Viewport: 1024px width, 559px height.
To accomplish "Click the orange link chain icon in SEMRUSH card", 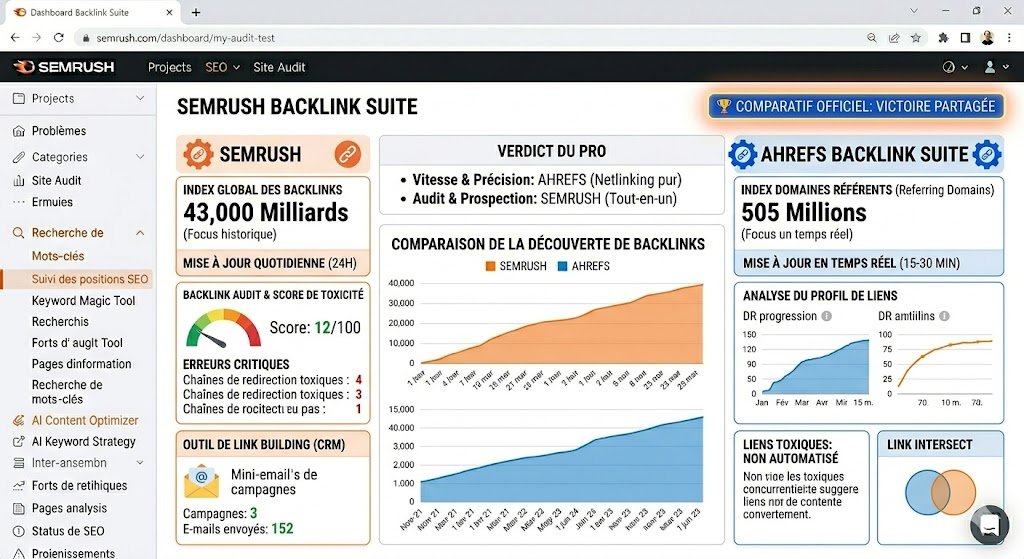I will pos(348,154).
